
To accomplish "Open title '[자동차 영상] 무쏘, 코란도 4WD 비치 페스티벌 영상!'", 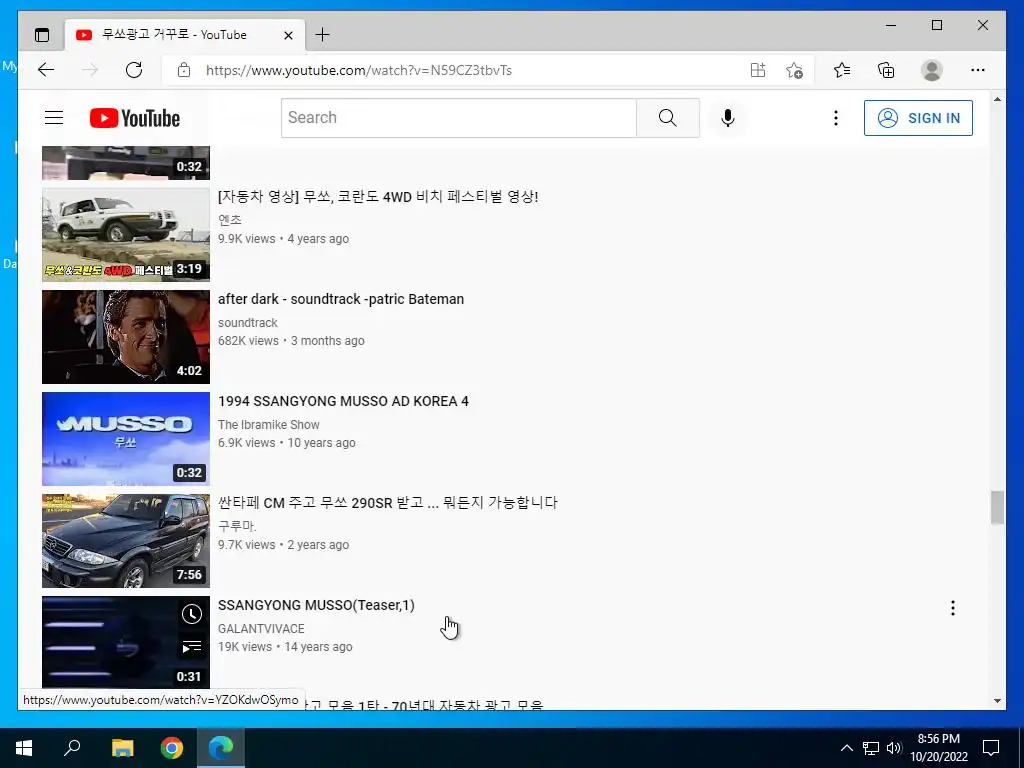I will [x=378, y=197].
